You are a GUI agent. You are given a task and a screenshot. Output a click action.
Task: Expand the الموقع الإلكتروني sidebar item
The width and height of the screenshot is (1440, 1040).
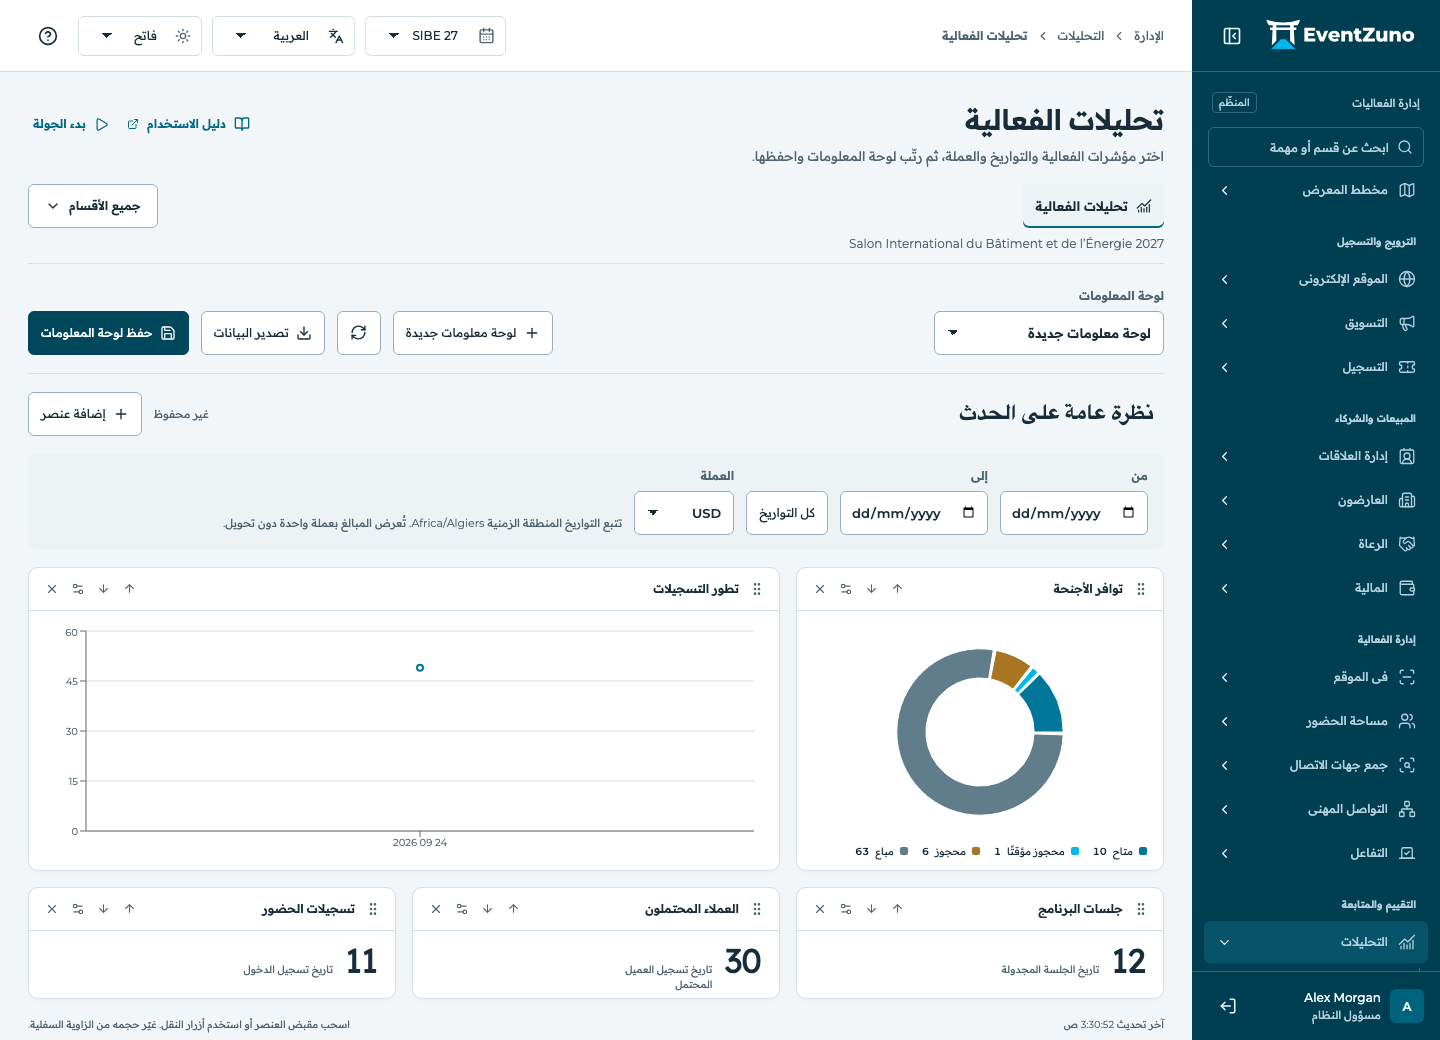pyautogui.click(x=1316, y=279)
